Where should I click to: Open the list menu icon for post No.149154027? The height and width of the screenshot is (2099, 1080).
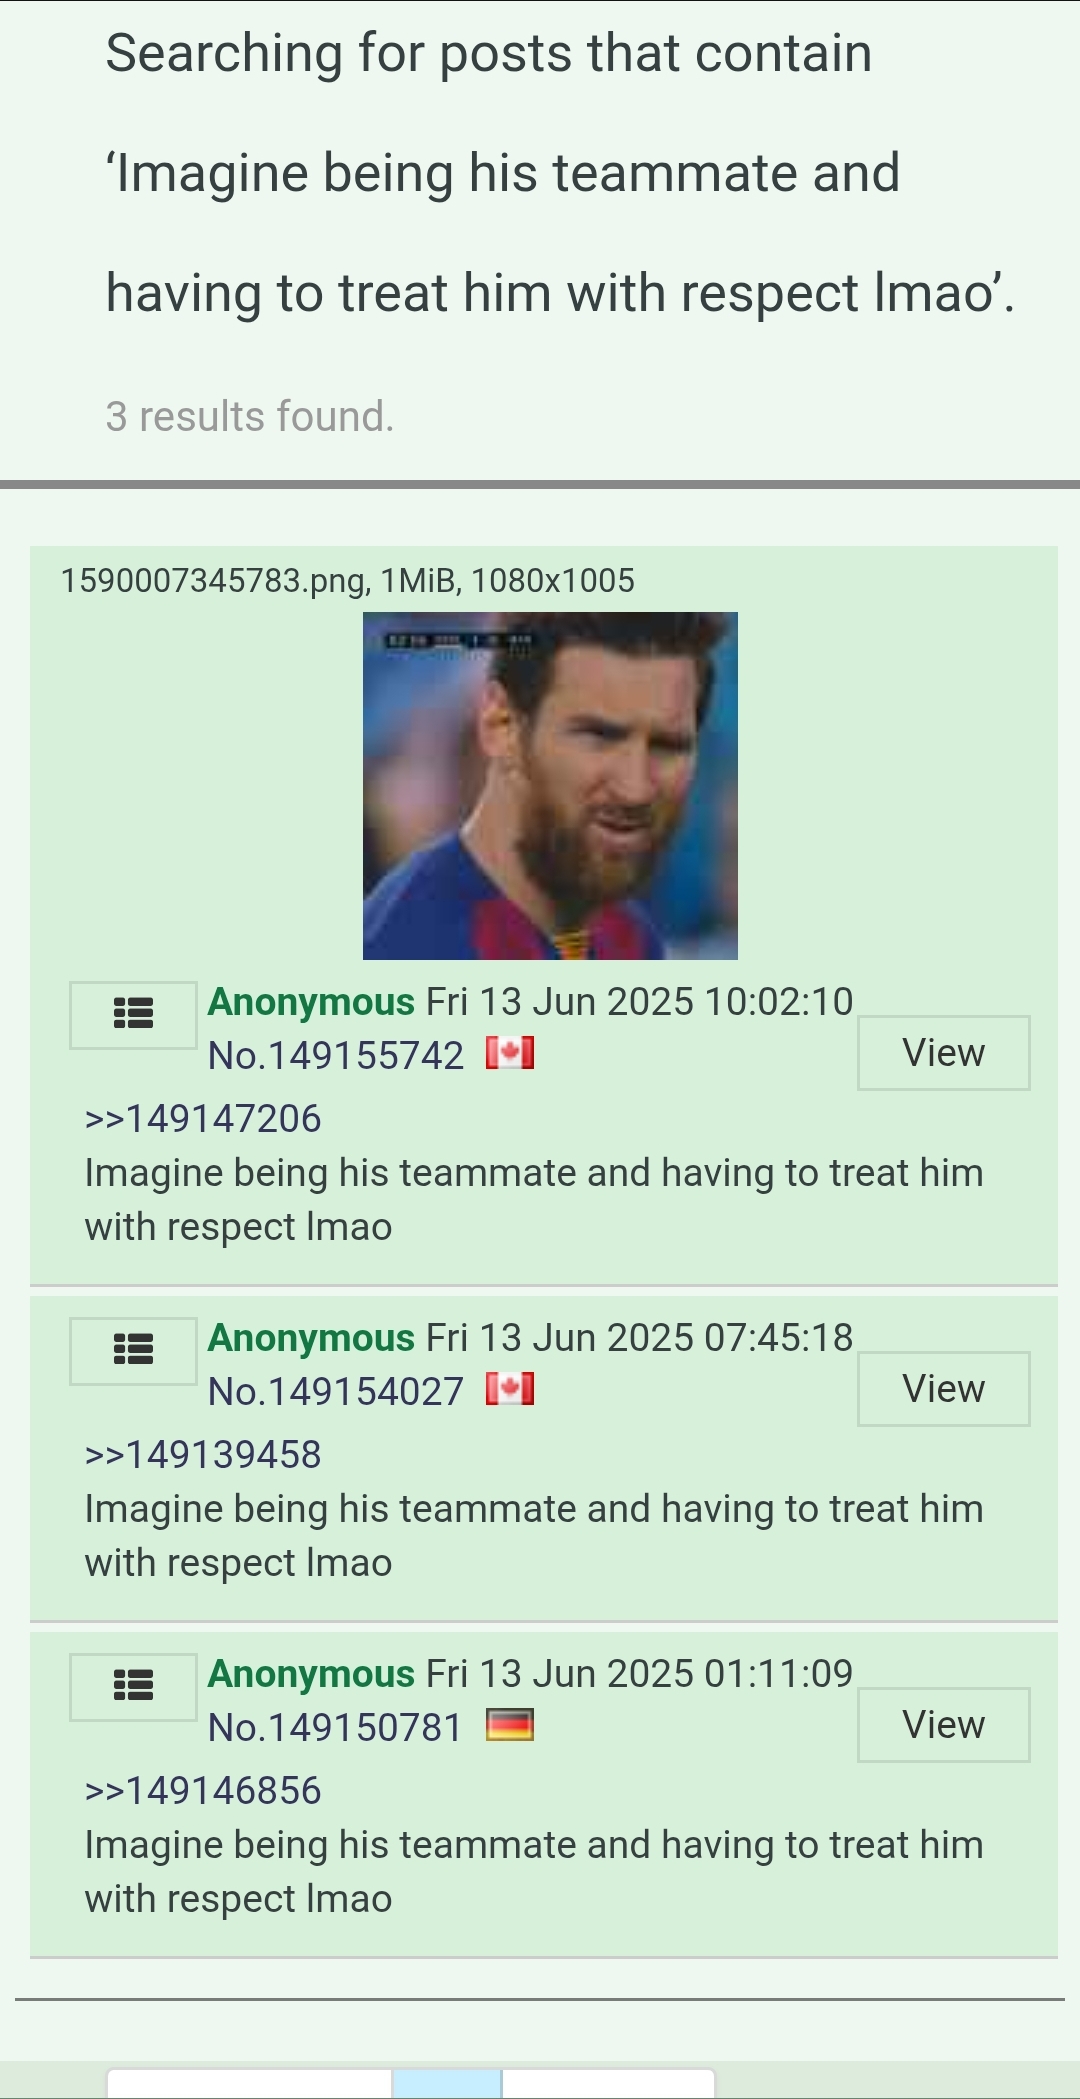point(133,1350)
